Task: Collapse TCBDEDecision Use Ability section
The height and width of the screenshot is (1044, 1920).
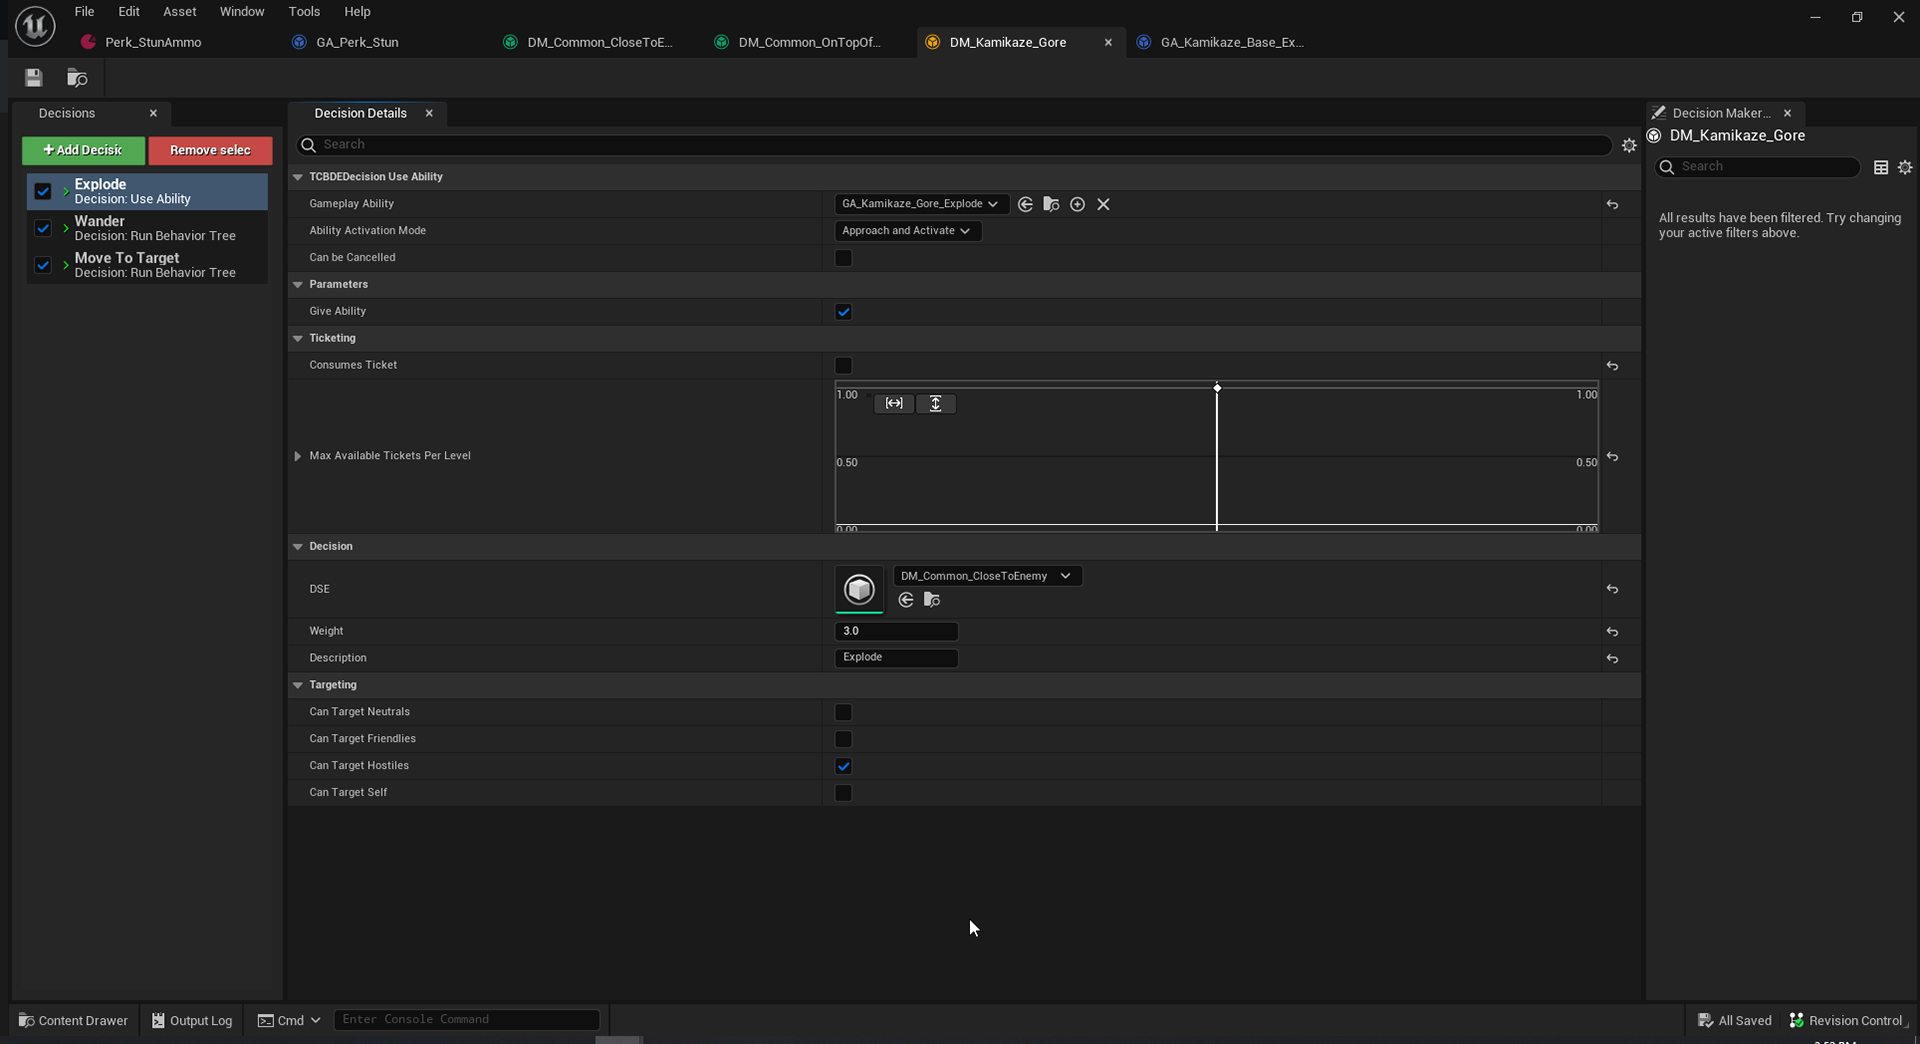Action: coord(298,177)
